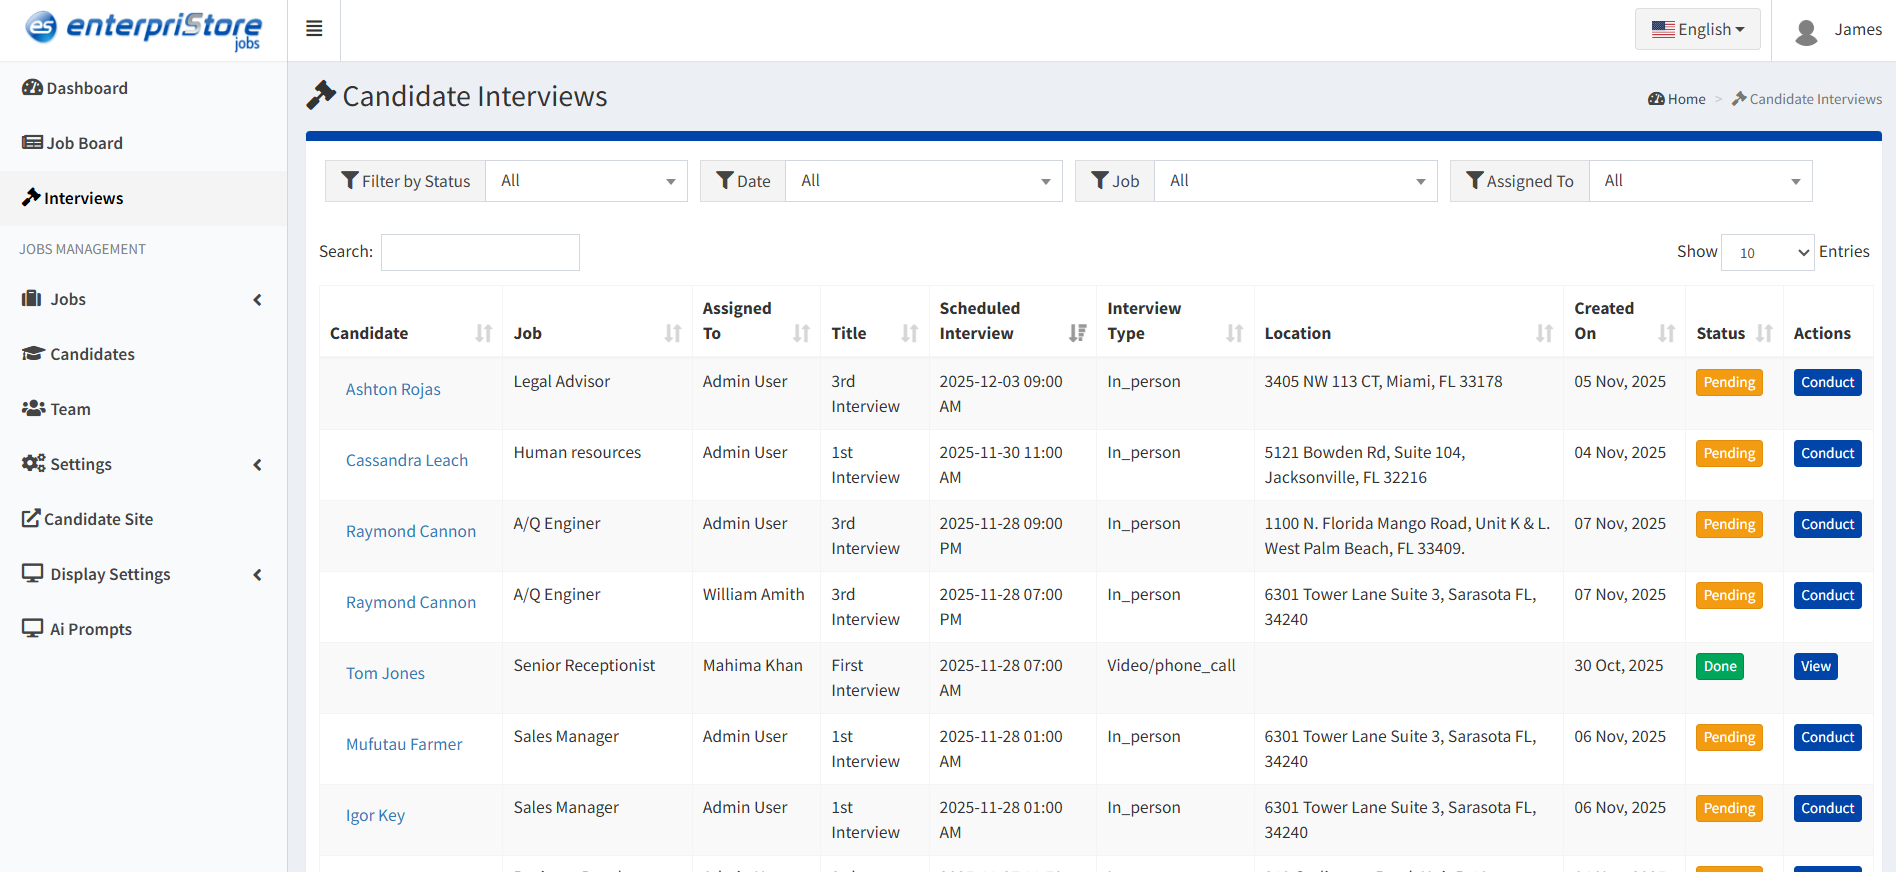Change the Show entries count dropdown
Image resolution: width=1896 pixels, height=872 pixels.
pyautogui.click(x=1766, y=252)
